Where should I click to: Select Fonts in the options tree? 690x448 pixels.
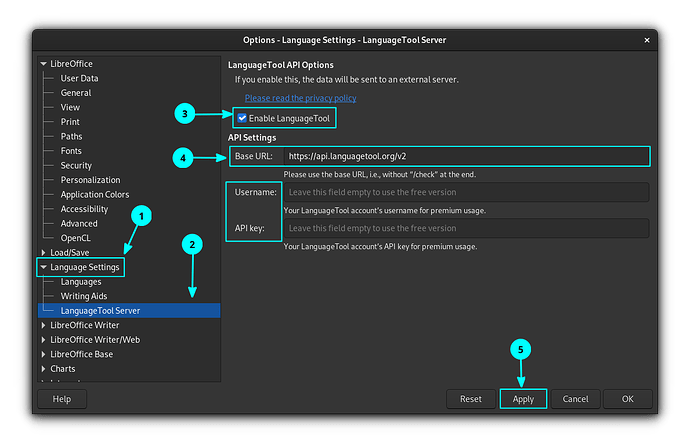click(x=71, y=151)
